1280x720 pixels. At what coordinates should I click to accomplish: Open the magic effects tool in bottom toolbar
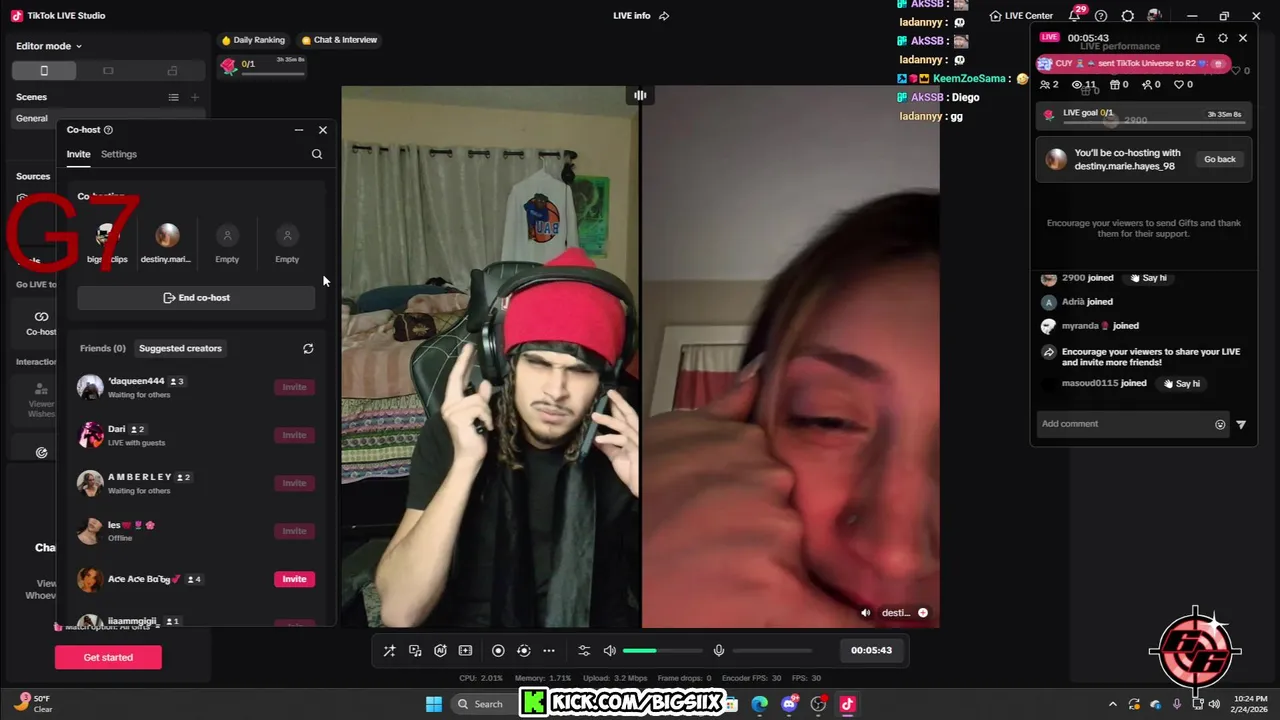pos(389,650)
